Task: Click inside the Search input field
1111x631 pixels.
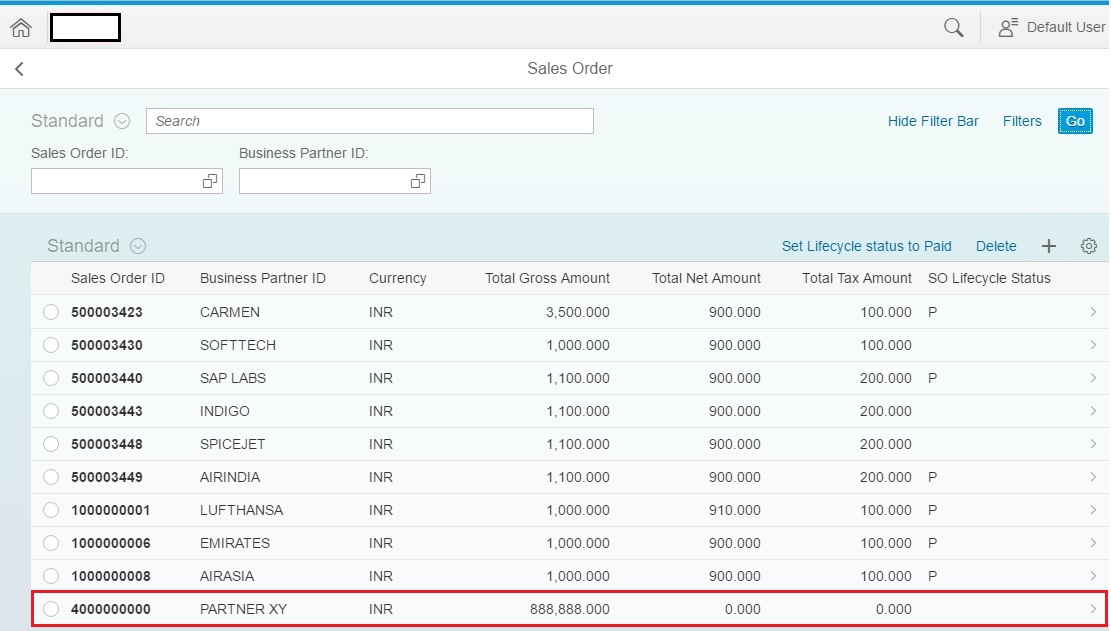Action: 370,120
